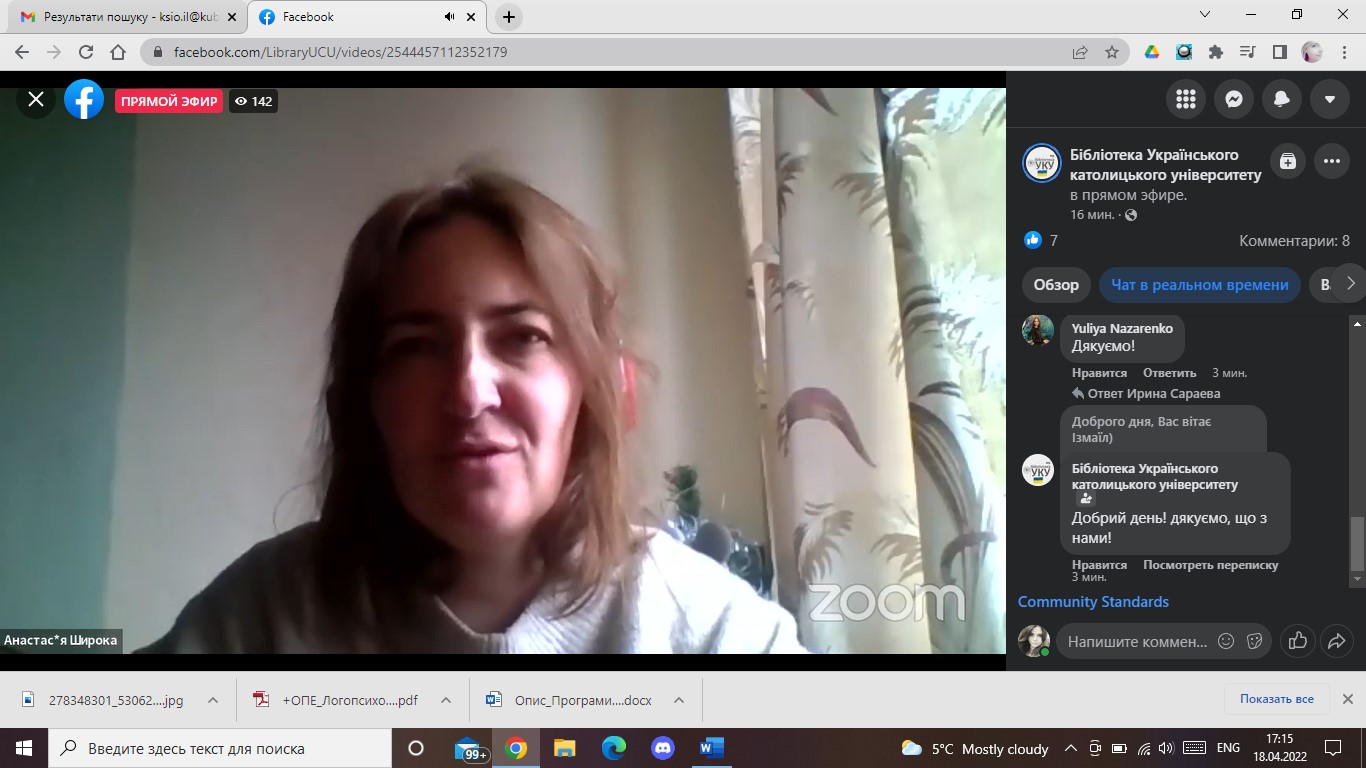Save the video using the bookmark-plus button
This screenshot has height=768, width=1366.
pyautogui.click(x=1288, y=161)
